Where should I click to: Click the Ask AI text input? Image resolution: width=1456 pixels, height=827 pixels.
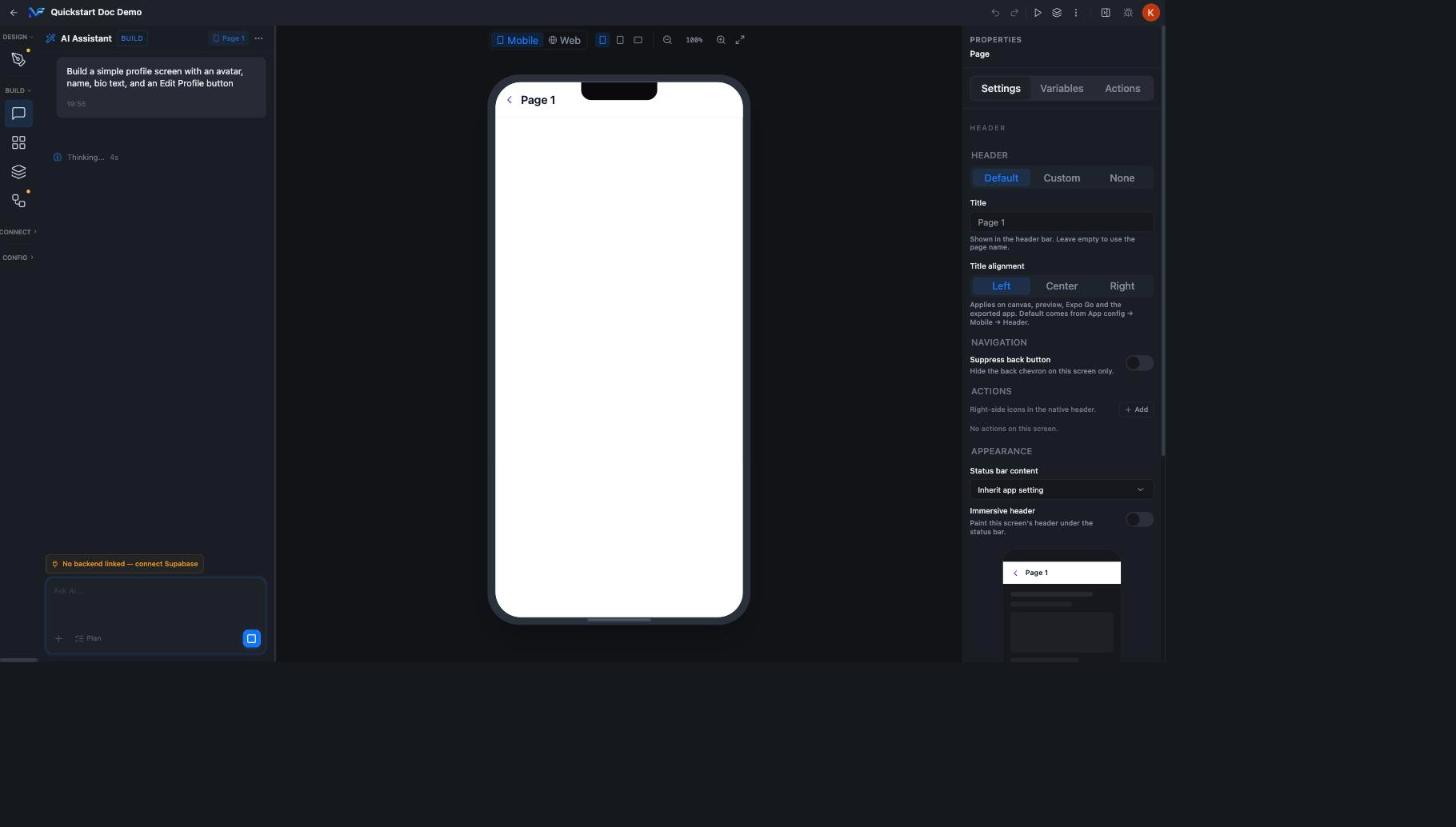(x=156, y=591)
